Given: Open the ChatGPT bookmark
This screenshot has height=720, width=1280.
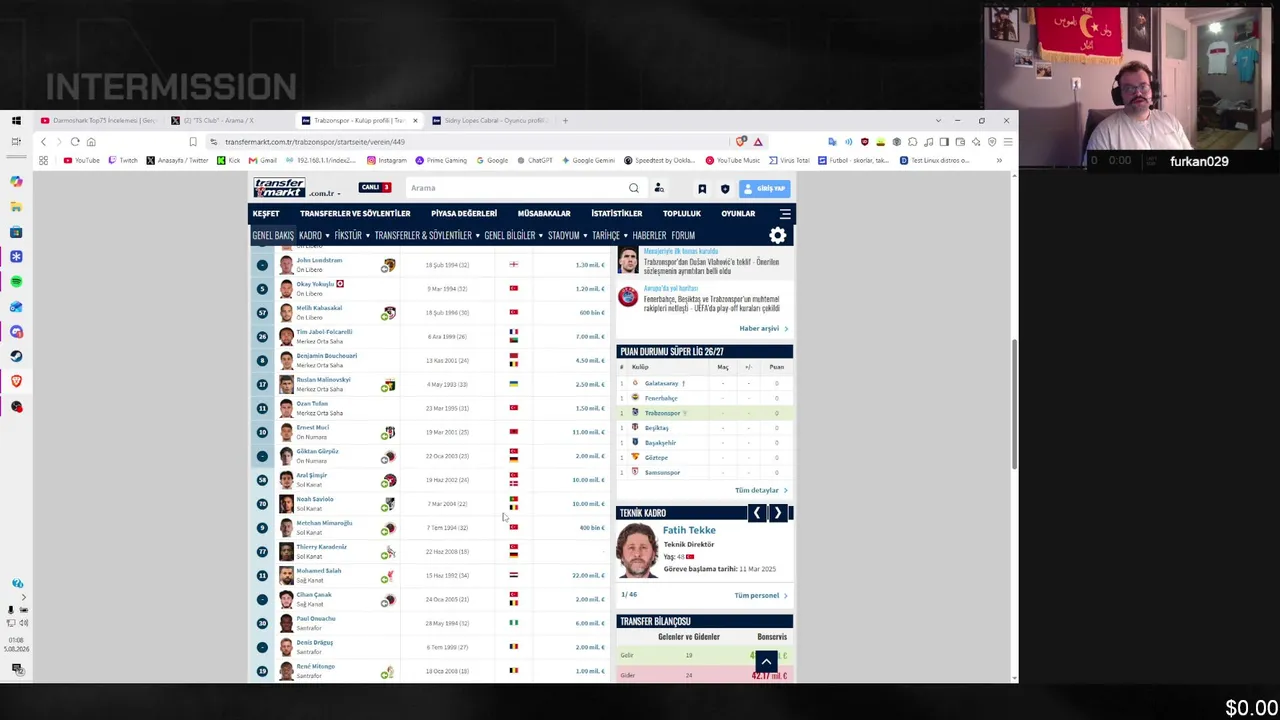Looking at the screenshot, I should [x=534, y=160].
